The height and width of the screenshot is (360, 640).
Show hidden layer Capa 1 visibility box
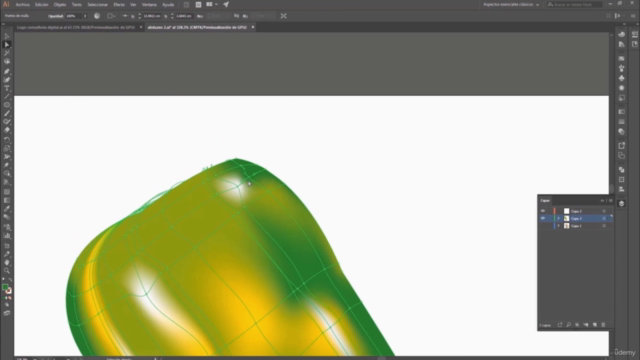tap(543, 226)
